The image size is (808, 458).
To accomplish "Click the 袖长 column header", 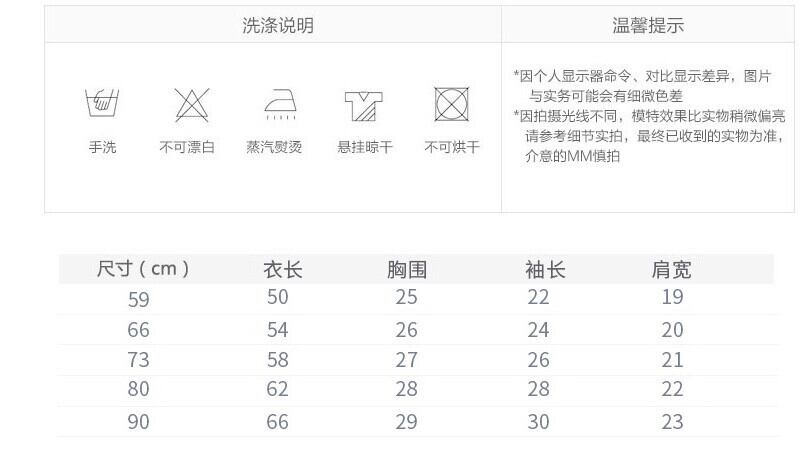I will coord(544,269).
